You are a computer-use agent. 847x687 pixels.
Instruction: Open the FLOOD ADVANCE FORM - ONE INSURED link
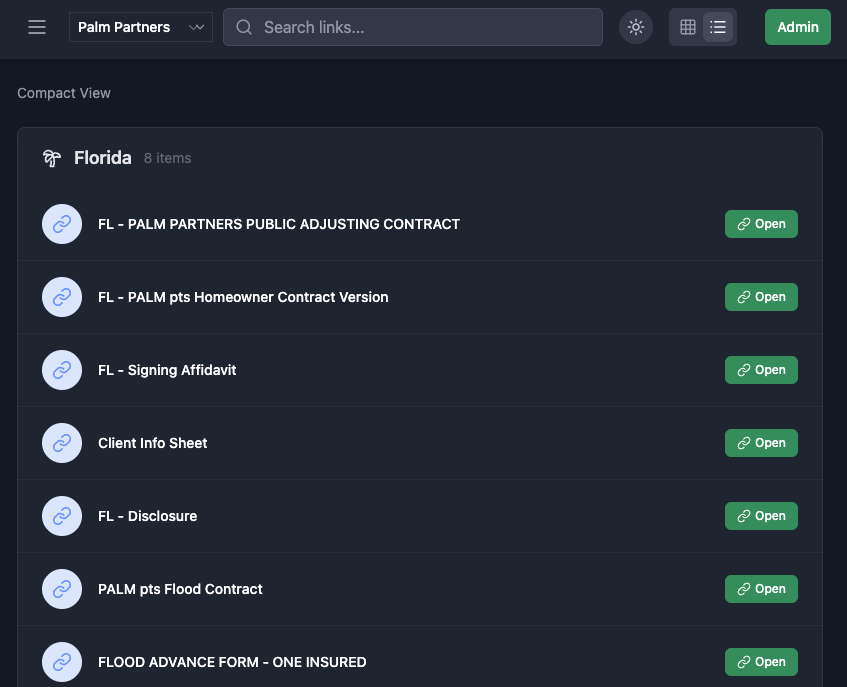(x=761, y=662)
